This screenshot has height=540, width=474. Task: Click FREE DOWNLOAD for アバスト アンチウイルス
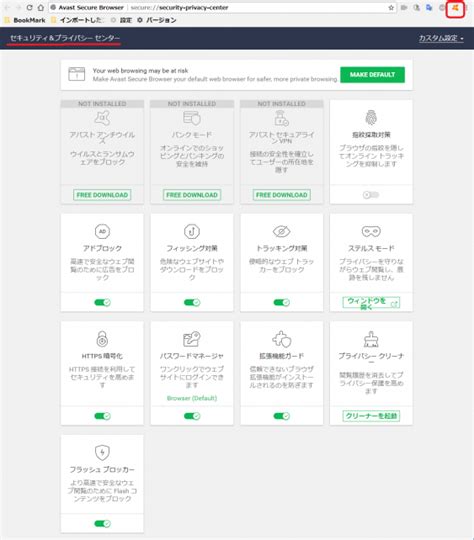[102, 195]
